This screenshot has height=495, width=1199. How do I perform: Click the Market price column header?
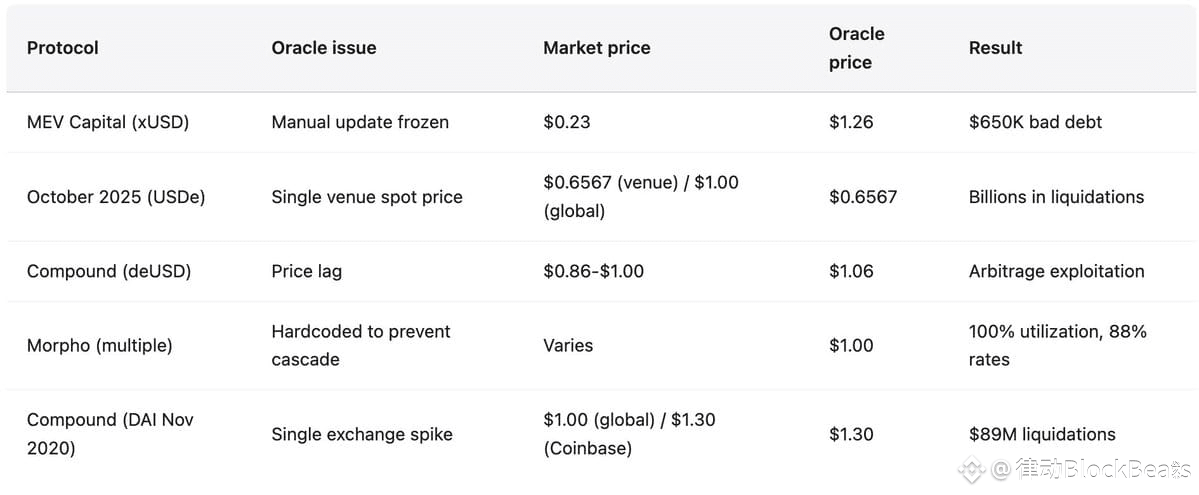(596, 47)
